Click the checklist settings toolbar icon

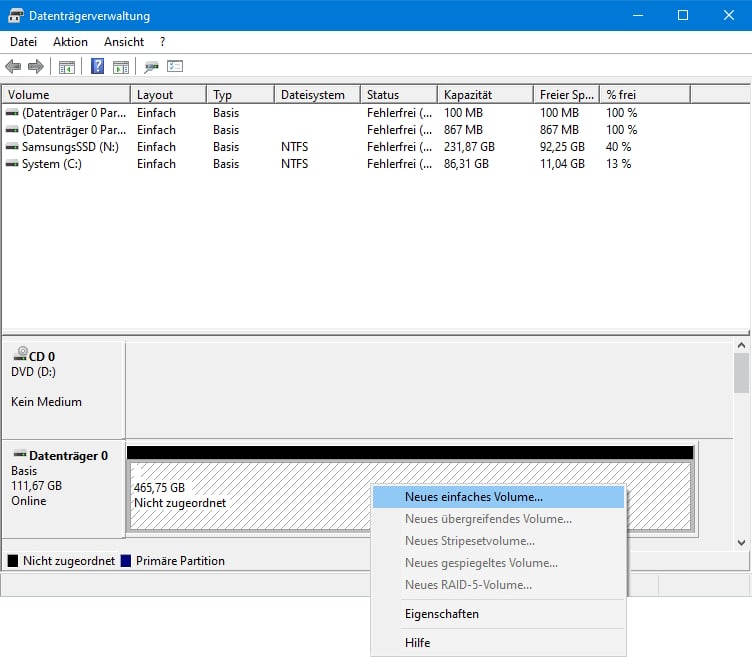pos(175,66)
